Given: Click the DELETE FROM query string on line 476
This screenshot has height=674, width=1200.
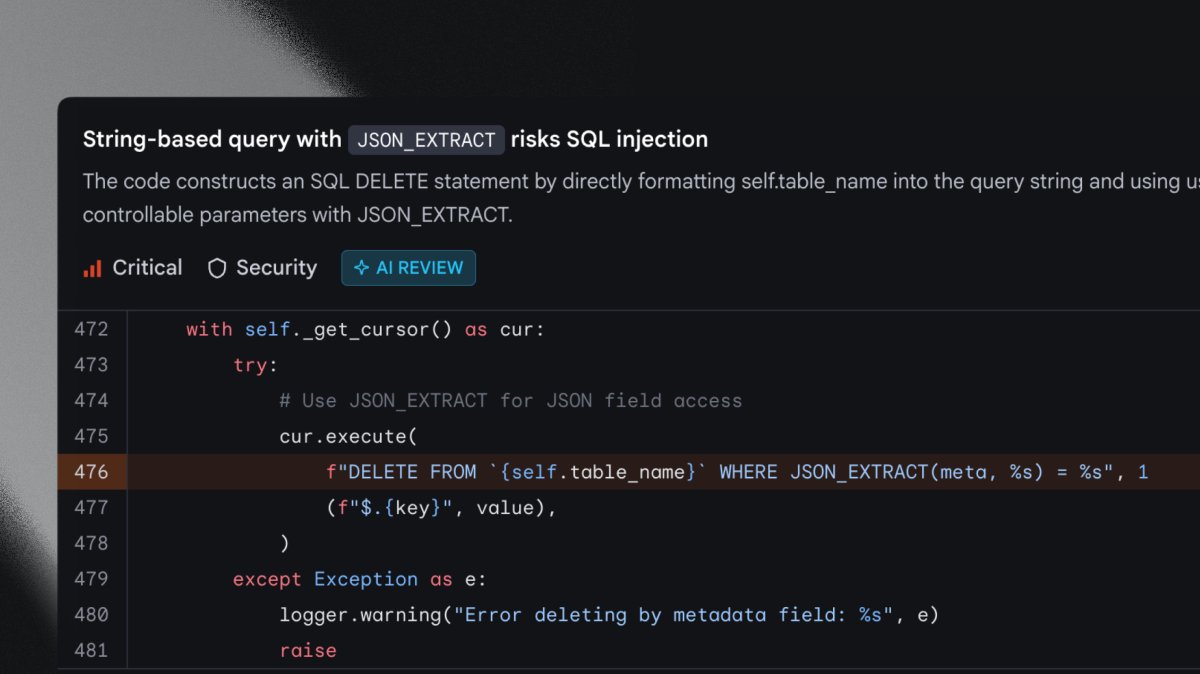Looking at the screenshot, I should [725, 472].
